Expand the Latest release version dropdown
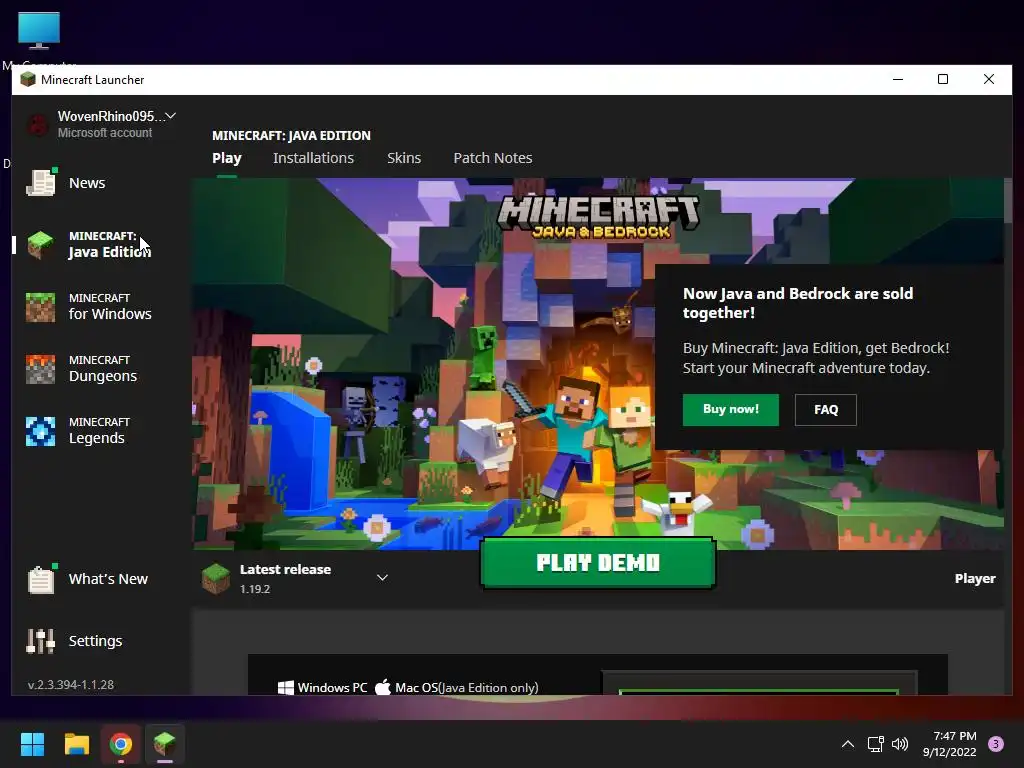Viewport: 1024px width, 768px height. pyautogui.click(x=383, y=577)
